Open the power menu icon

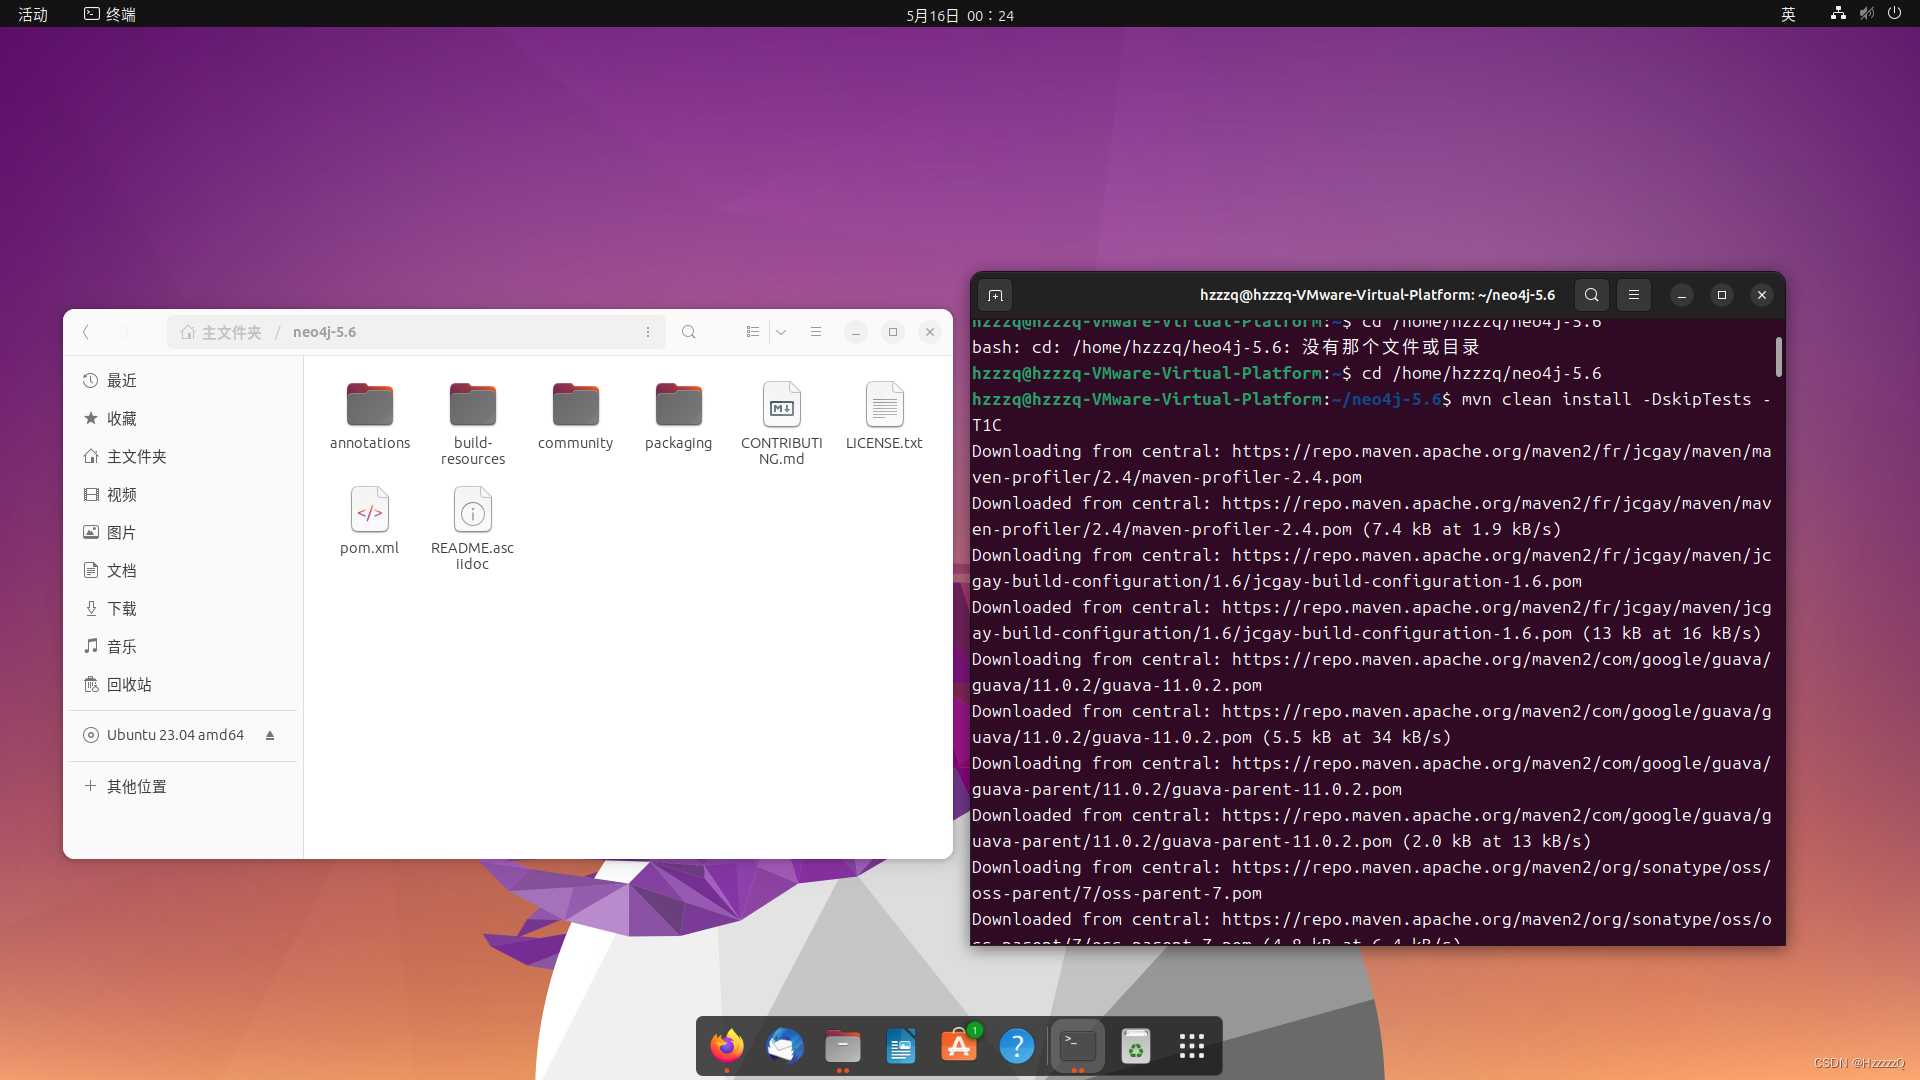pyautogui.click(x=1894, y=13)
